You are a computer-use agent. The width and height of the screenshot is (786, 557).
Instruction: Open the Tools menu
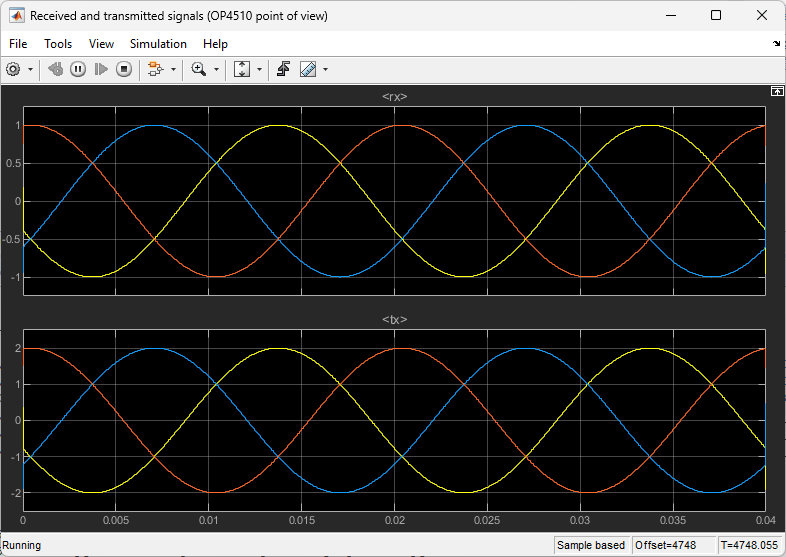coord(58,44)
